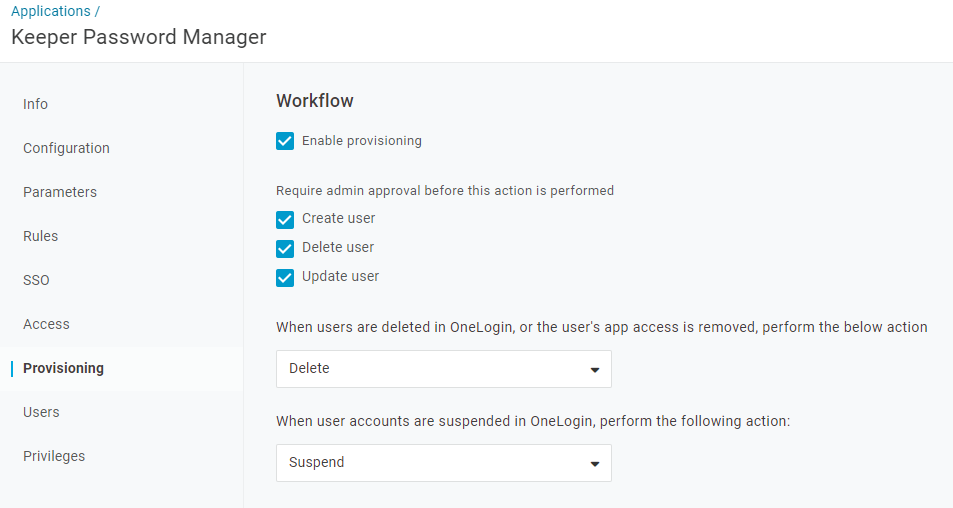Select the Provisioning sidebar item
The image size is (953, 508).
[63, 368]
